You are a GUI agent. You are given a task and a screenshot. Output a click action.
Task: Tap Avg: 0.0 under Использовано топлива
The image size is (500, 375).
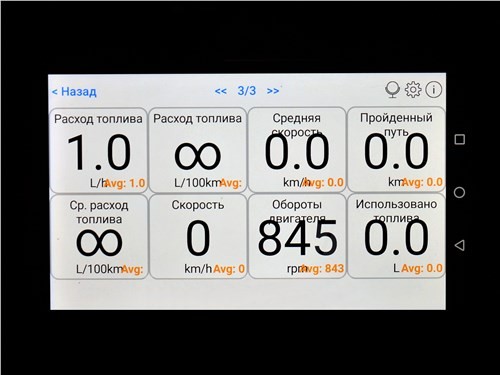coord(422,268)
